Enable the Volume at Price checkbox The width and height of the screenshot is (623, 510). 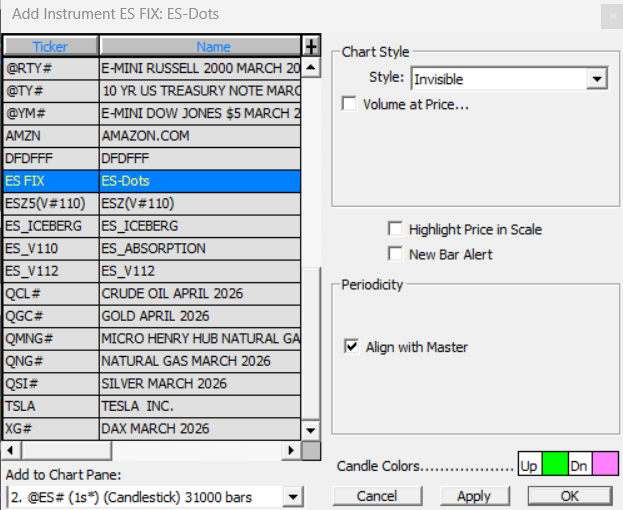[349, 103]
